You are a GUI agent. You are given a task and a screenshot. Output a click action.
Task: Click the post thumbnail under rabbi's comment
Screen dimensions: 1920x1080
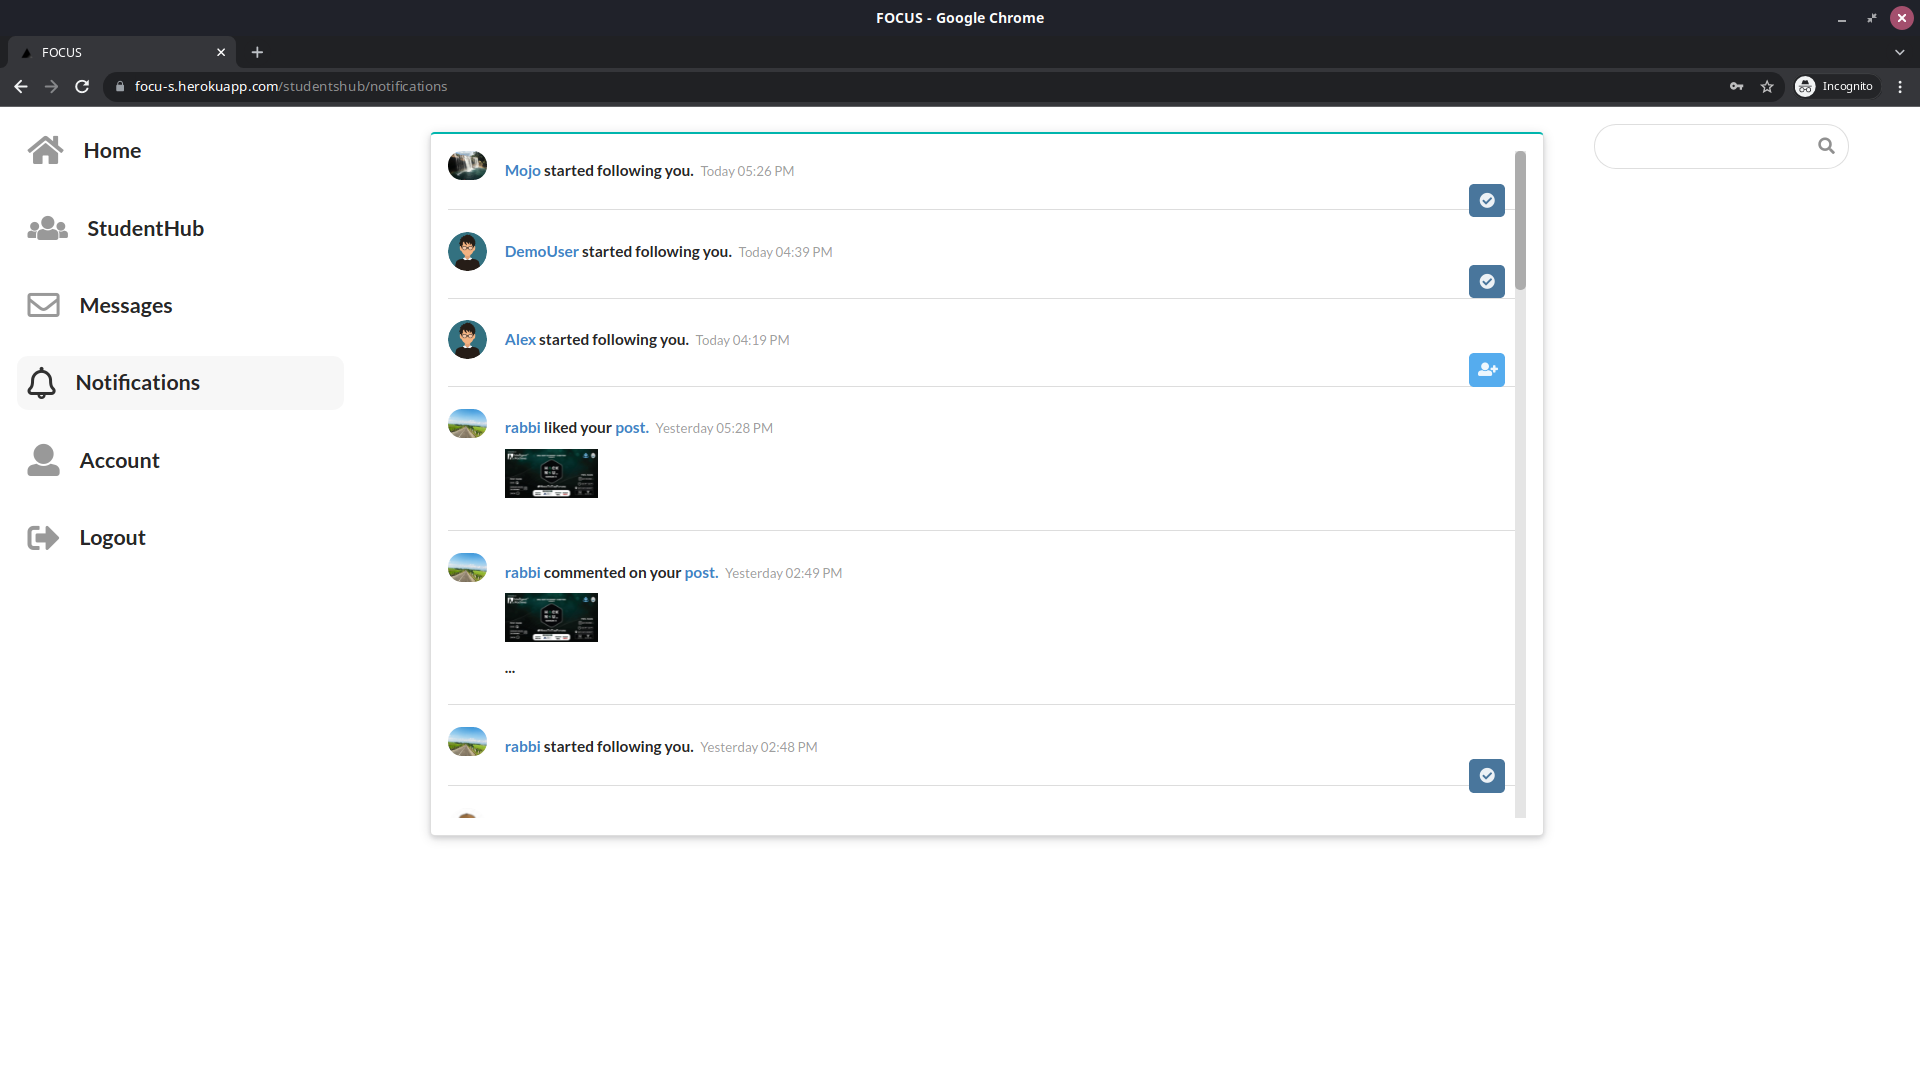[551, 617]
